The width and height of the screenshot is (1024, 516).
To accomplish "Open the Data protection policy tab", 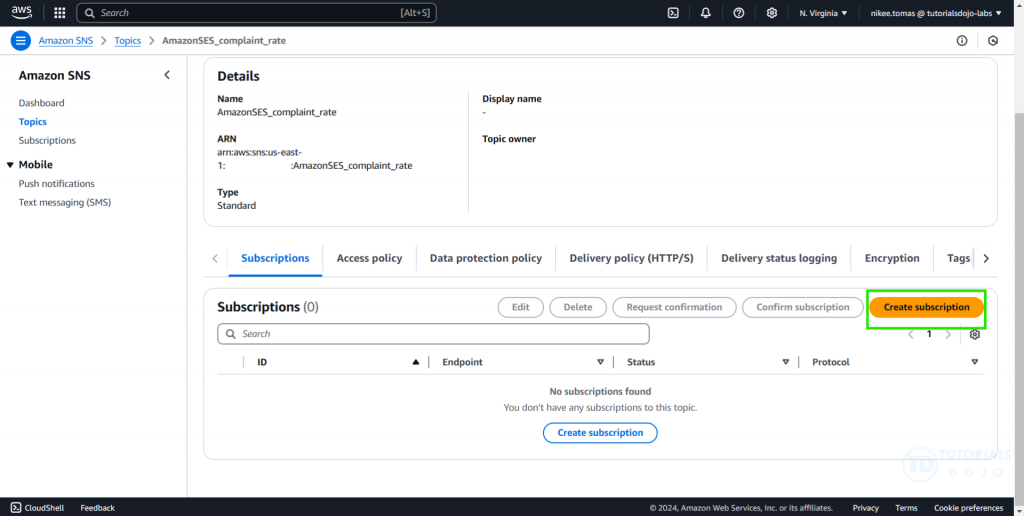I will point(486,258).
